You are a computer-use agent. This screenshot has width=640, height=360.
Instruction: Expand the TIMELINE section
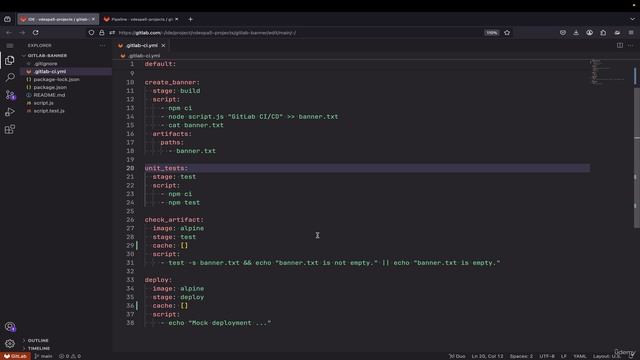point(39,348)
